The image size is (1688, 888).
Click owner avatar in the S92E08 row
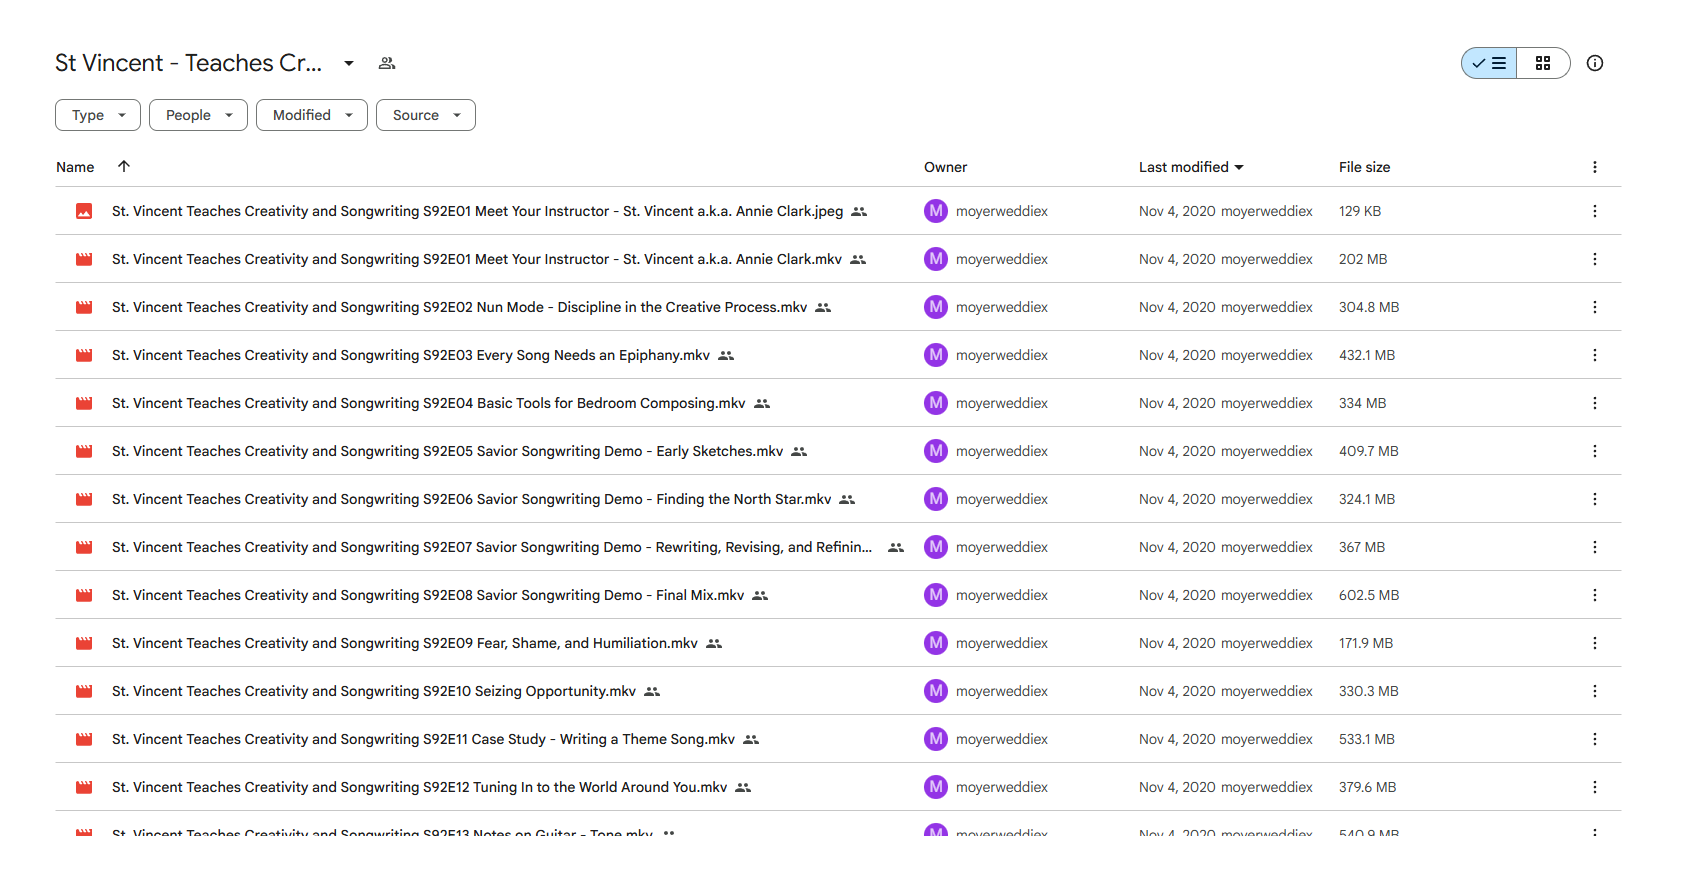coord(936,595)
